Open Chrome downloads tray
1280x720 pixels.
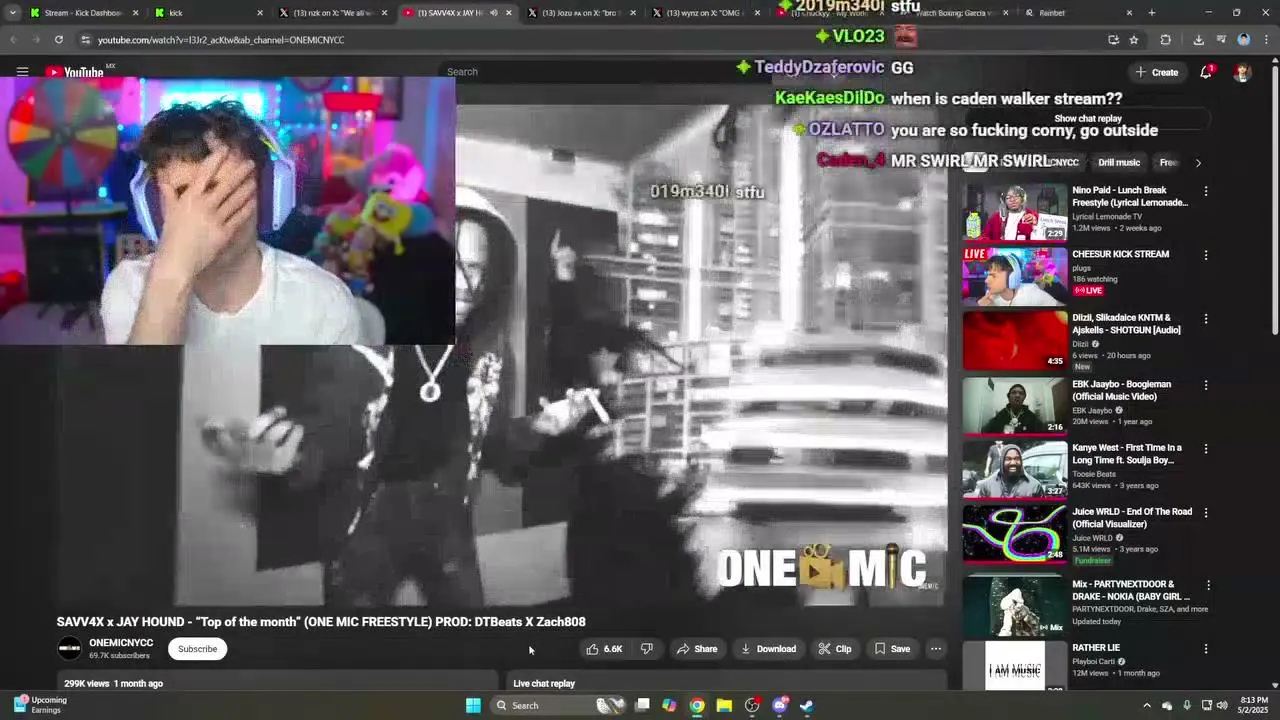click(x=1198, y=40)
